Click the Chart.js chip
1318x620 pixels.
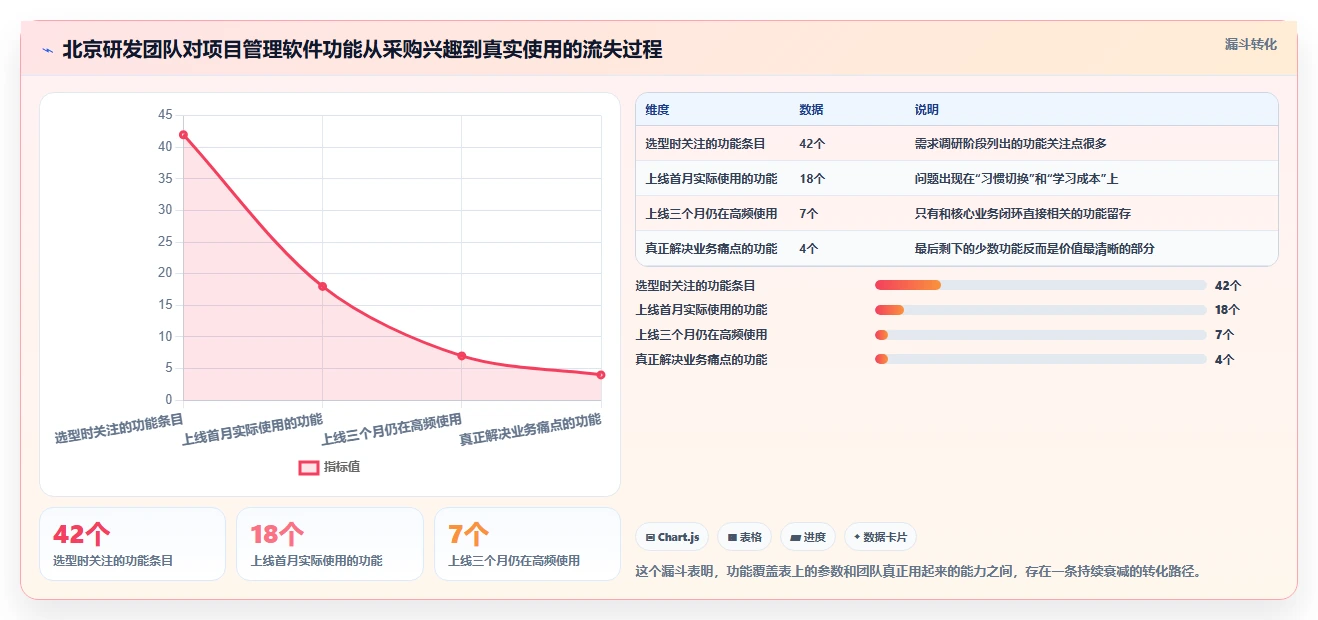(672, 537)
